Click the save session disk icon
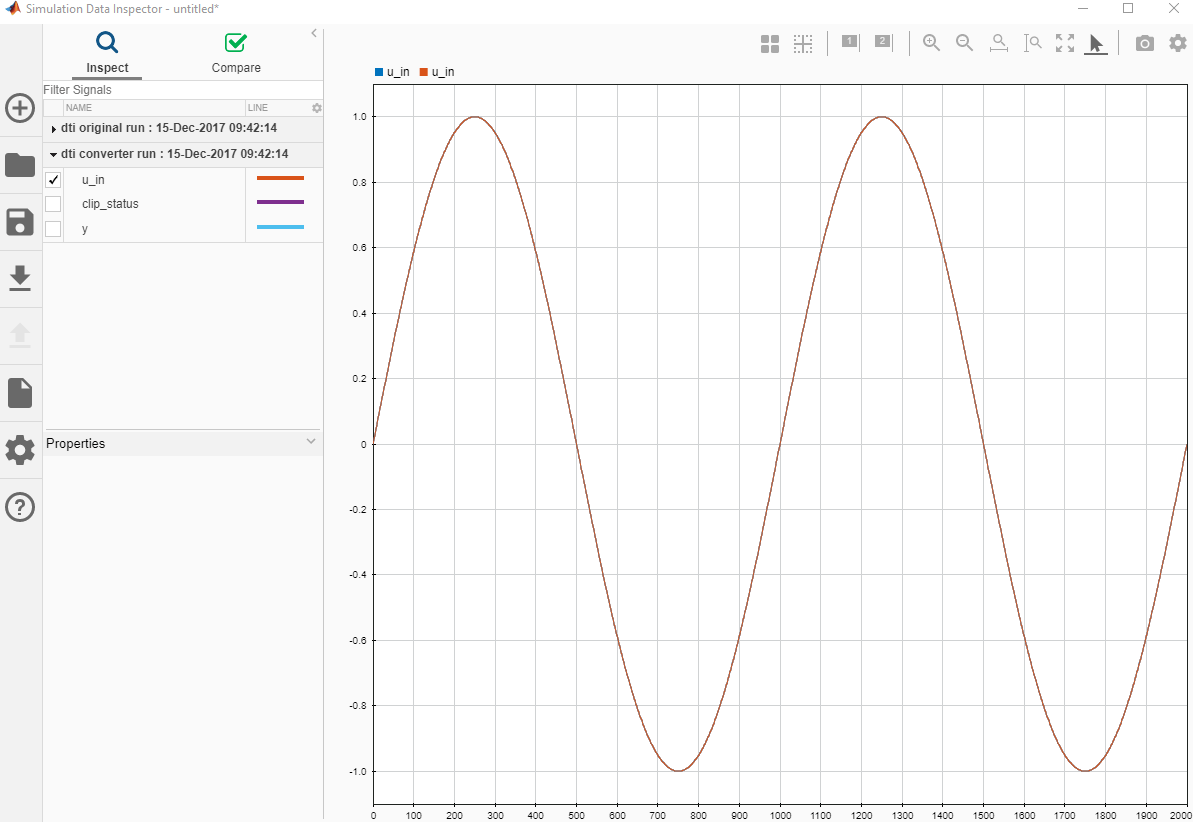Screen dimensions: 1193x822 pos(20,222)
